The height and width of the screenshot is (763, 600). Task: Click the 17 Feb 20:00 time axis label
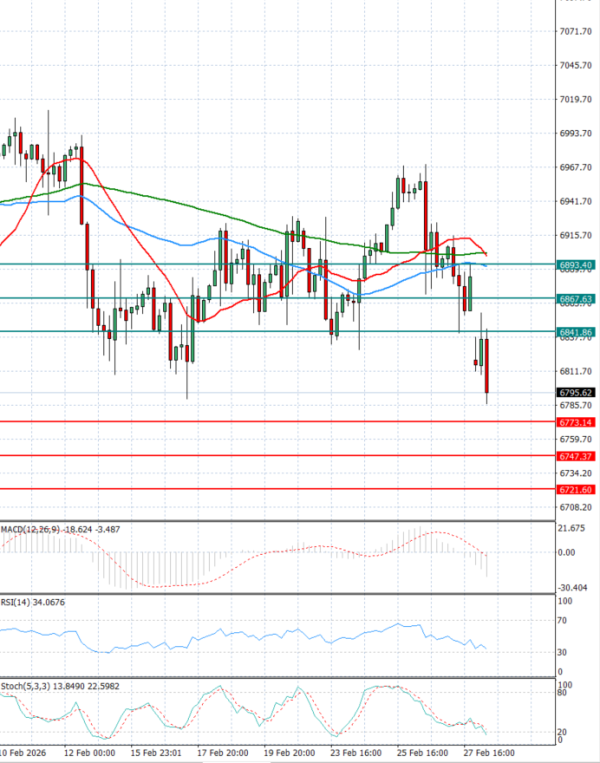[221, 752]
